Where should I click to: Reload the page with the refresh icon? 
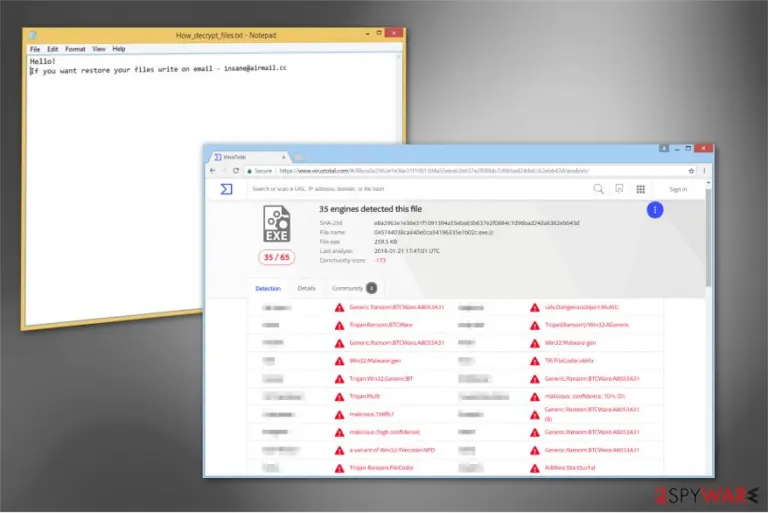pos(236,171)
